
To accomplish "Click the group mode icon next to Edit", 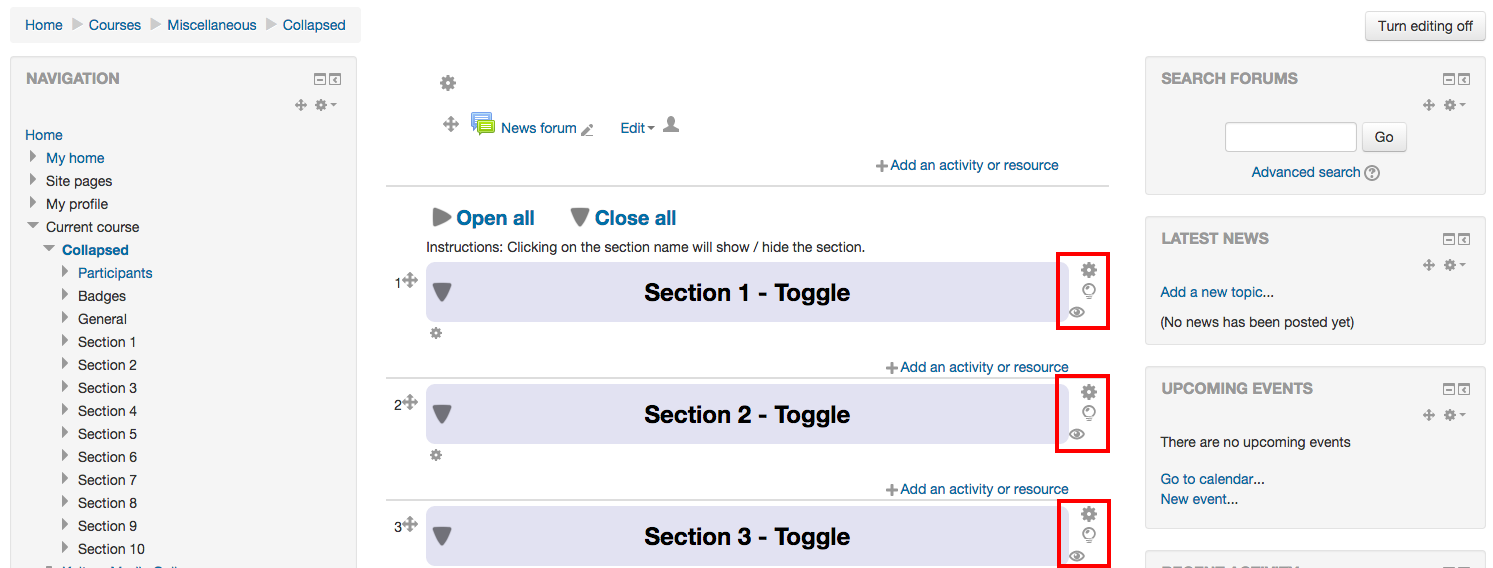I will pos(671,124).
